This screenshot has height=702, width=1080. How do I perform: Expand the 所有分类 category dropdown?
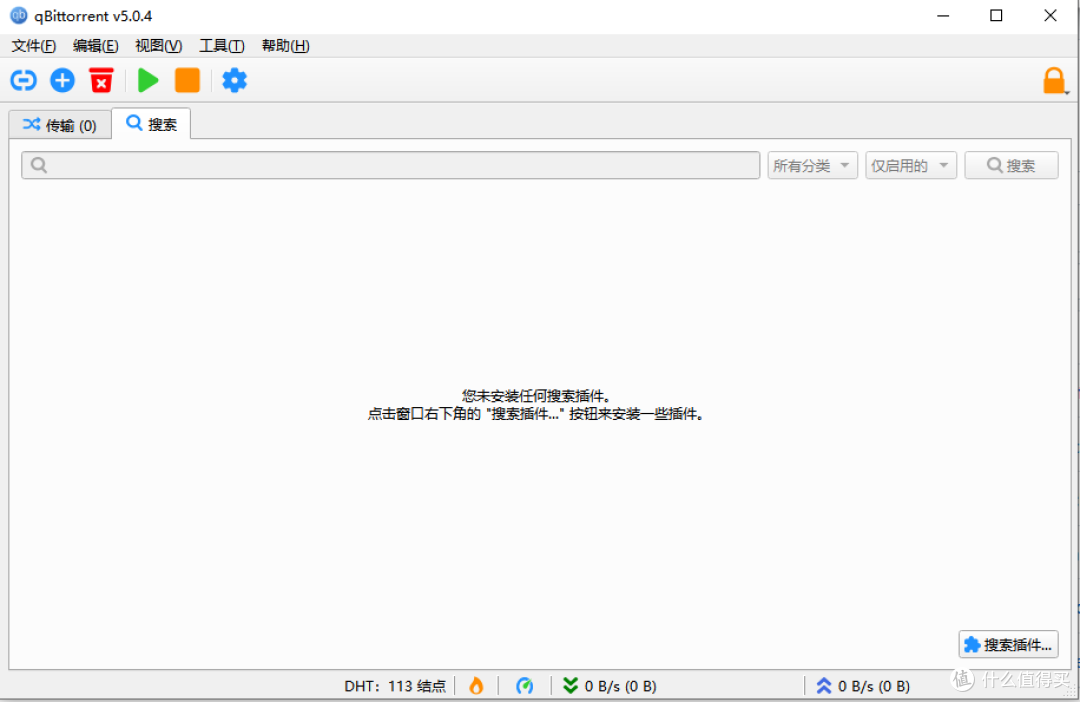coord(812,165)
